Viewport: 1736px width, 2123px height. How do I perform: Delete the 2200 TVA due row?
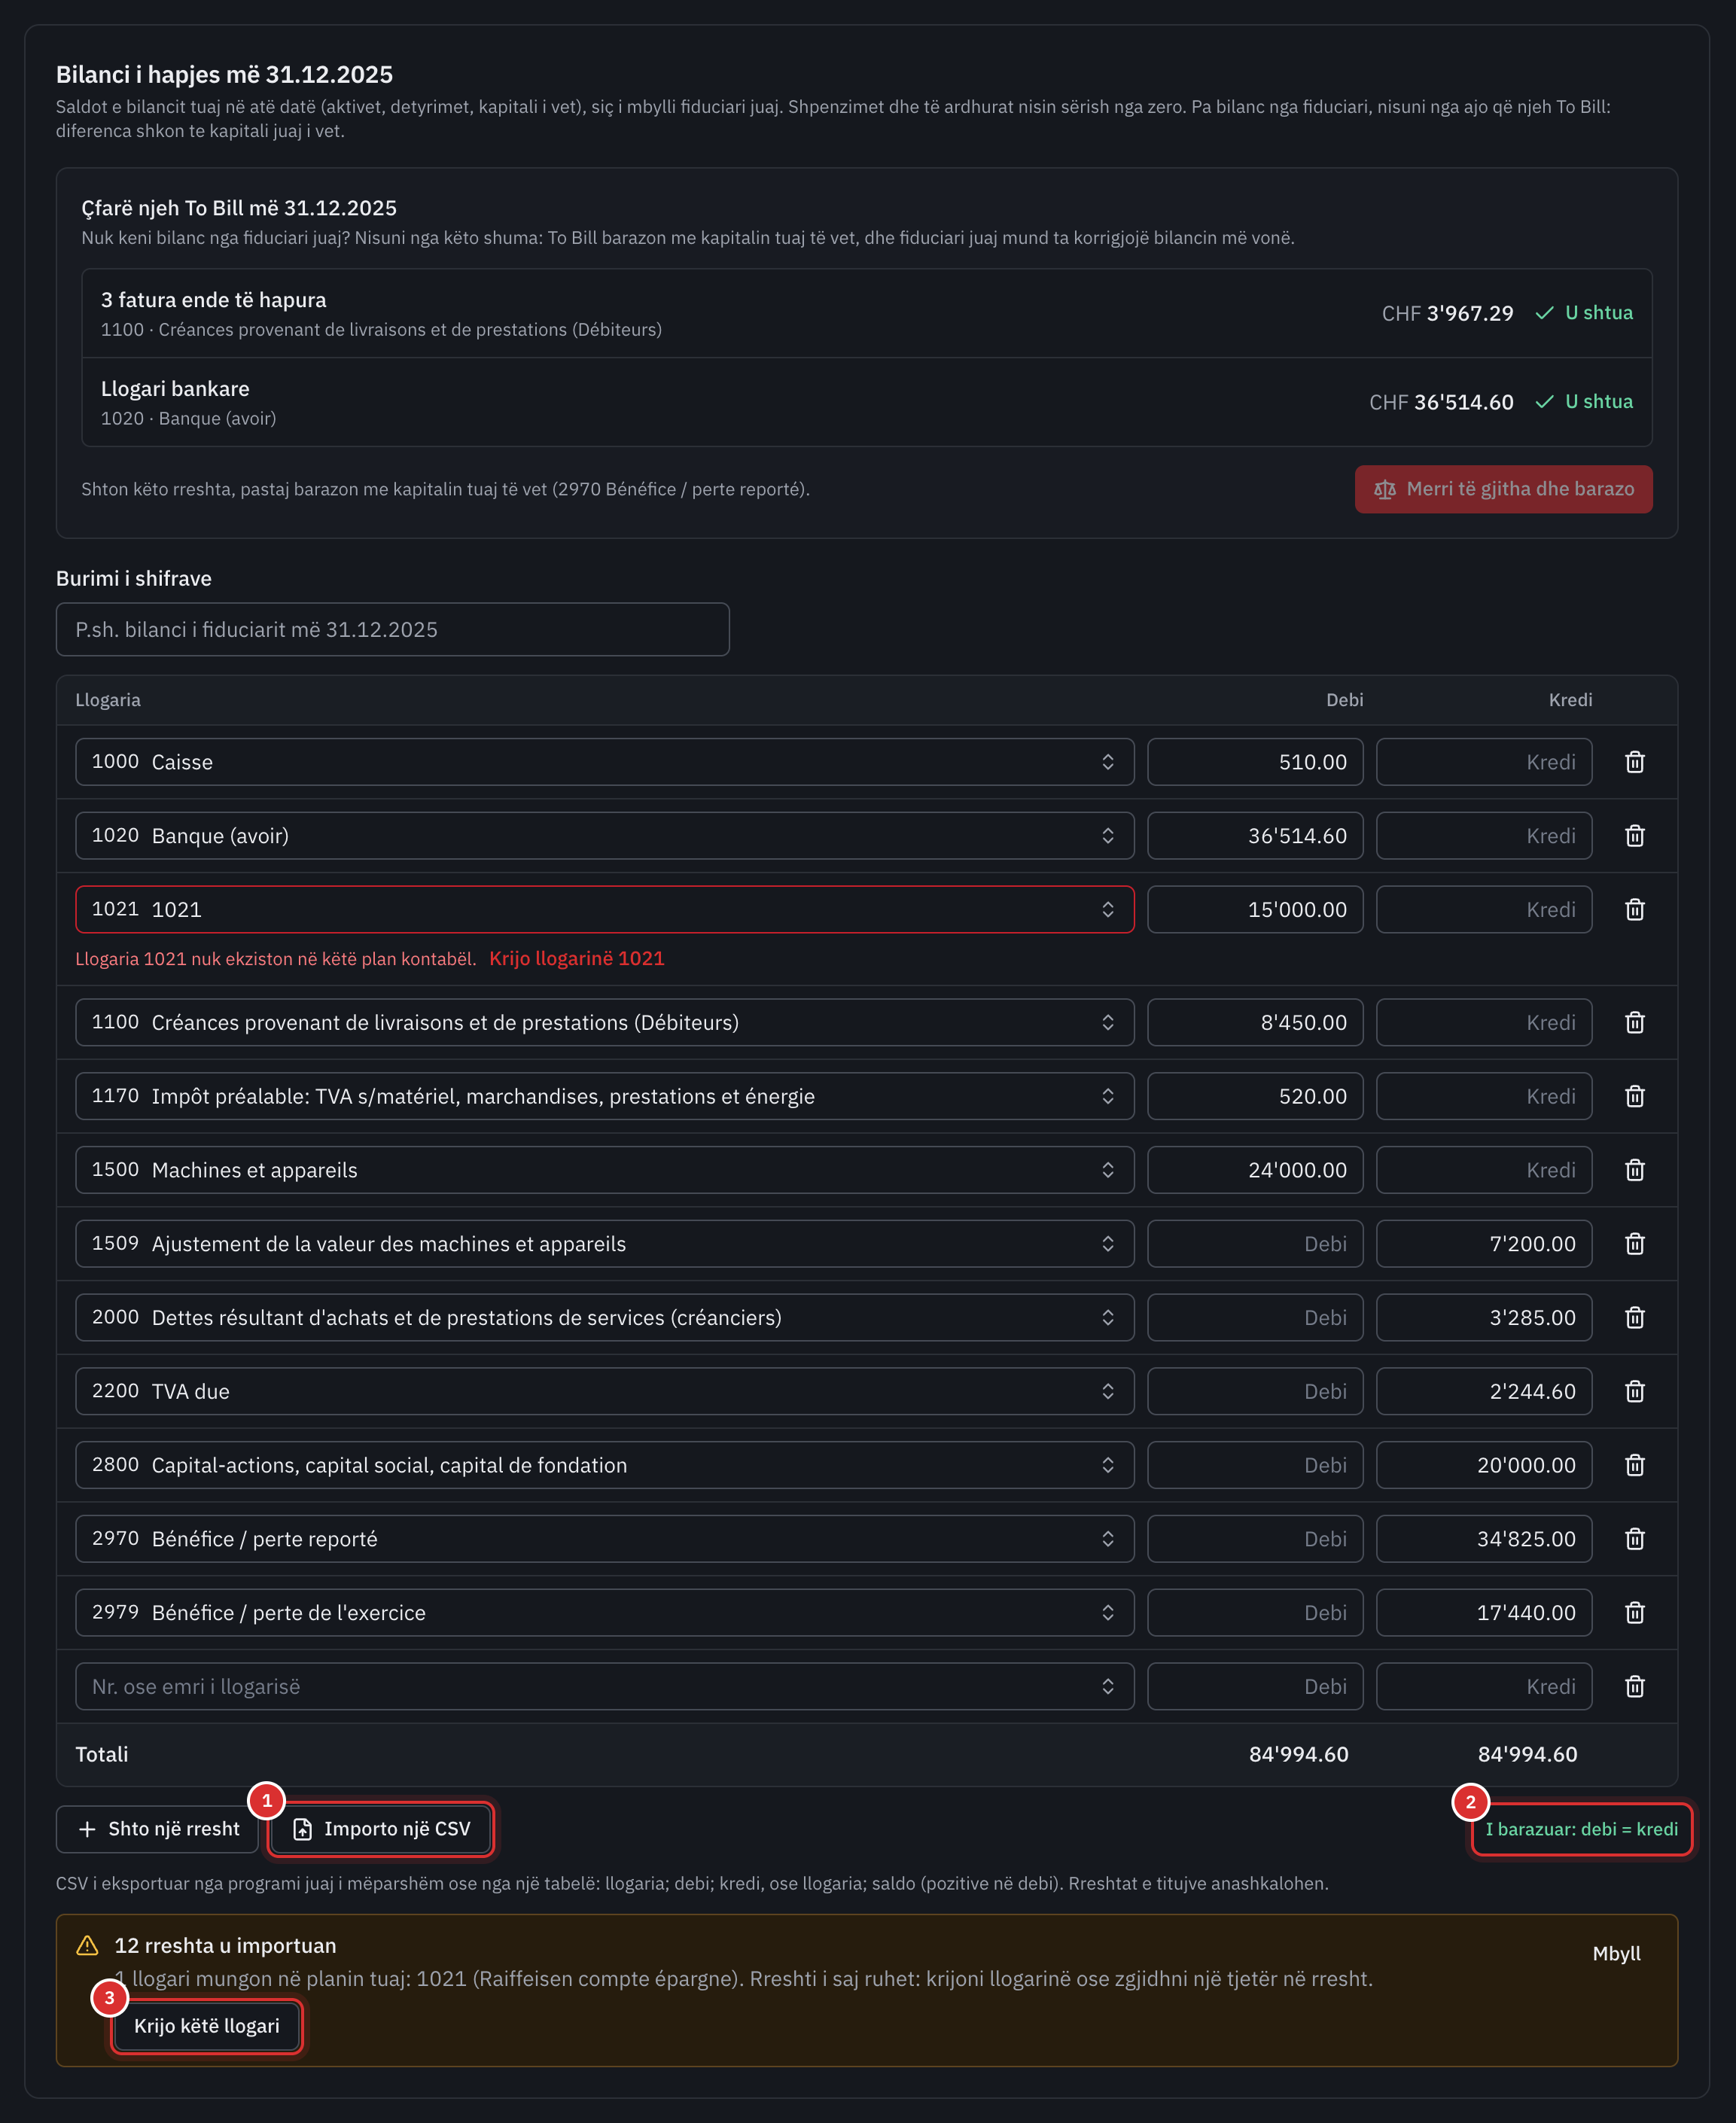coord(1634,1391)
